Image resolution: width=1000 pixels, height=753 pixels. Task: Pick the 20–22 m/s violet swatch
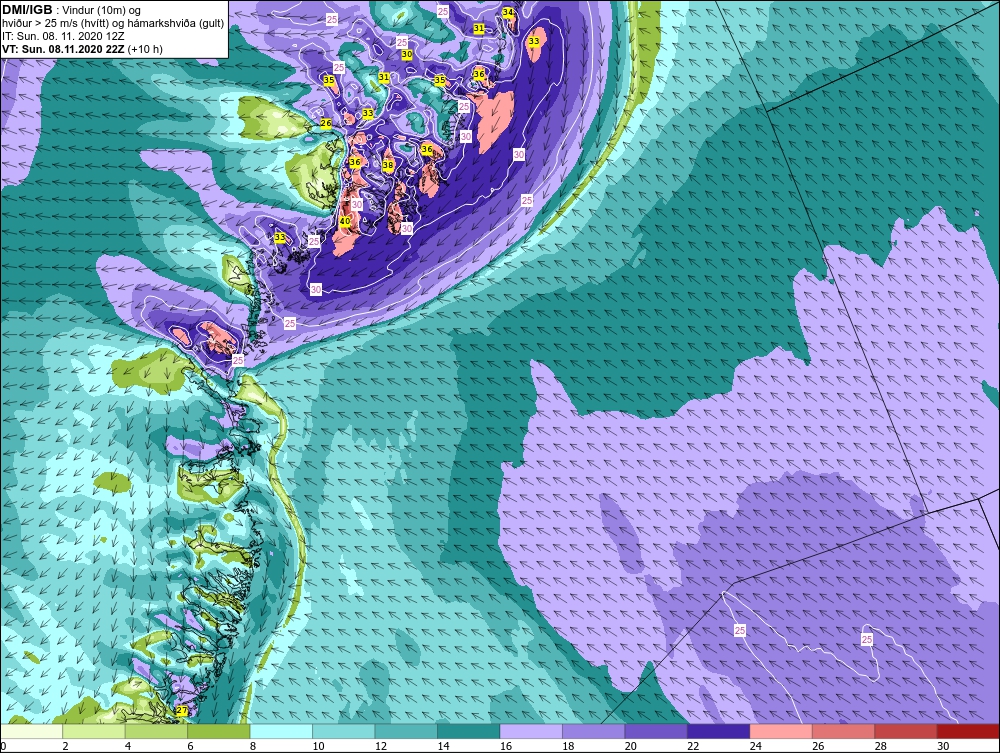click(x=656, y=731)
